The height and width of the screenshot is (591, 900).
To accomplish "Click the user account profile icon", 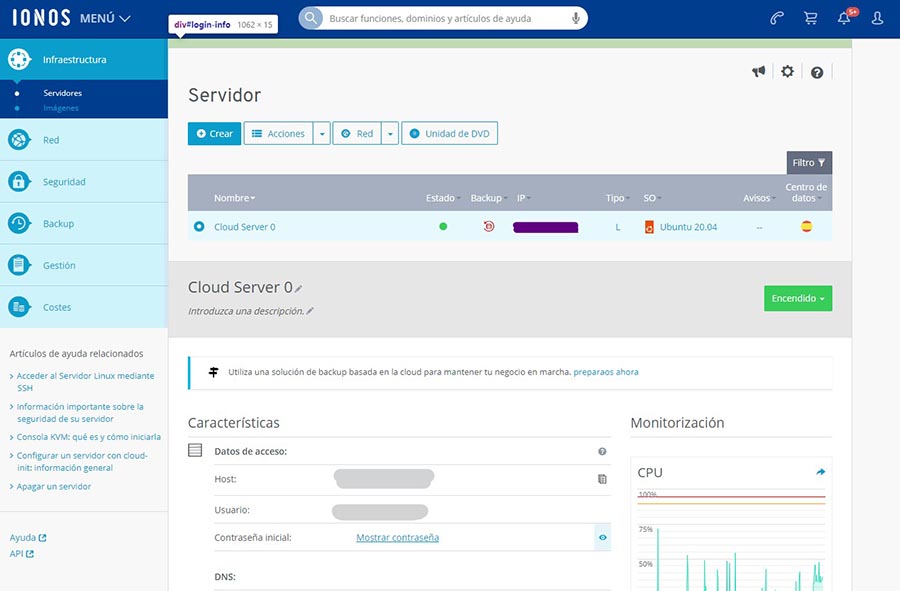I will point(877,18).
